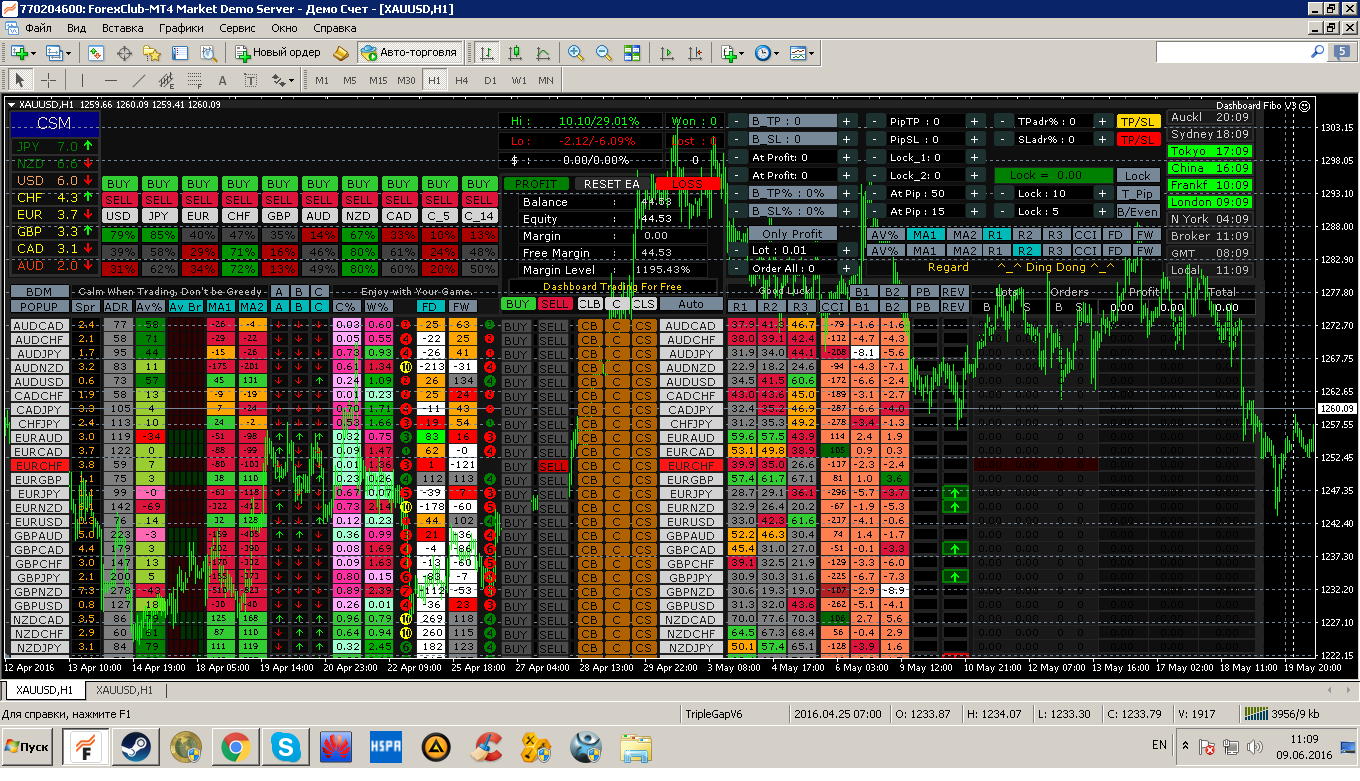Switch chart to bar chart icon
This screenshot has height=781, width=1360.
487,52
